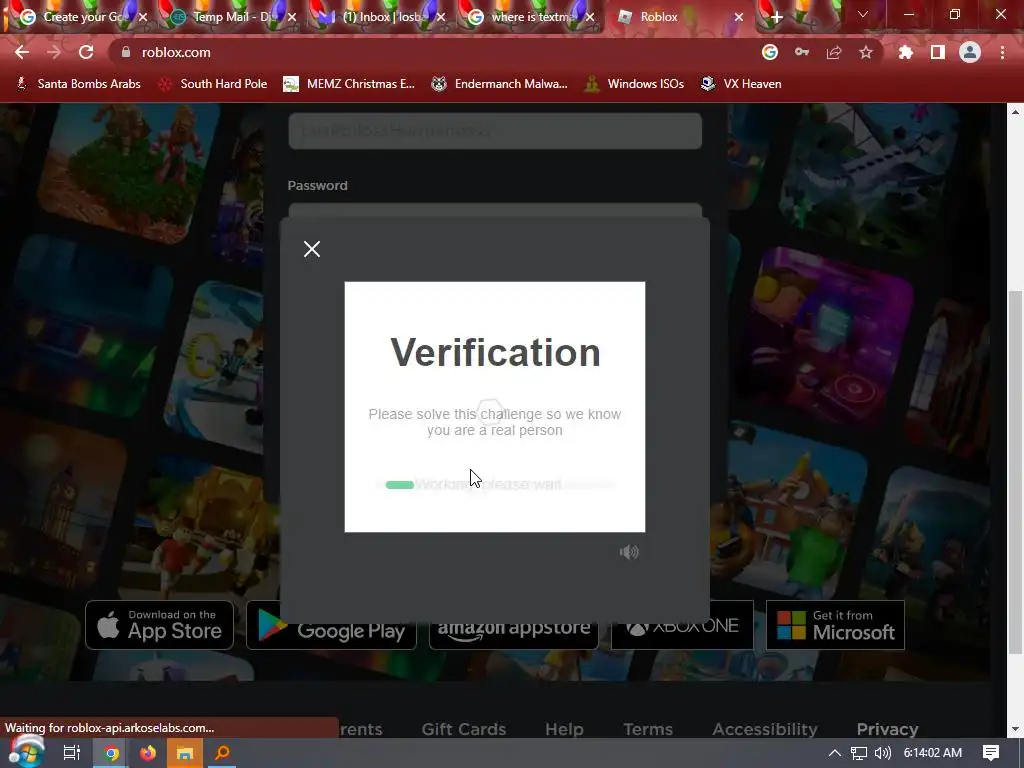Viewport: 1024px width, 768px height.
Task: Open MEMZ Christmas bookmark
Action: click(349, 84)
